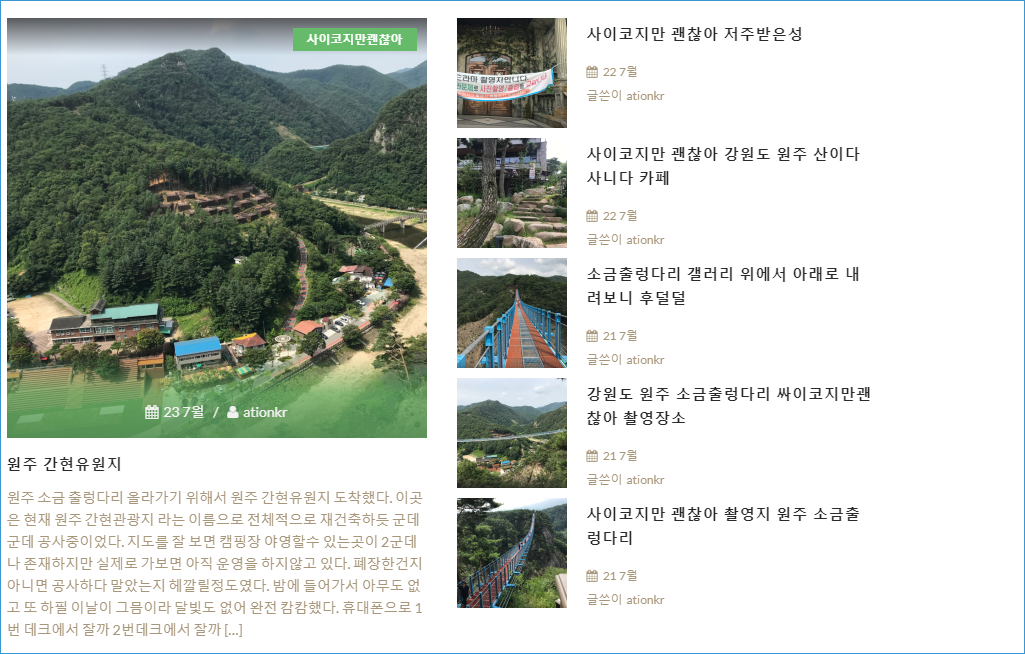1025x654 pixels.
Task: Open 소금출렁다리 갤러리 post title
Action: (723, 286)
